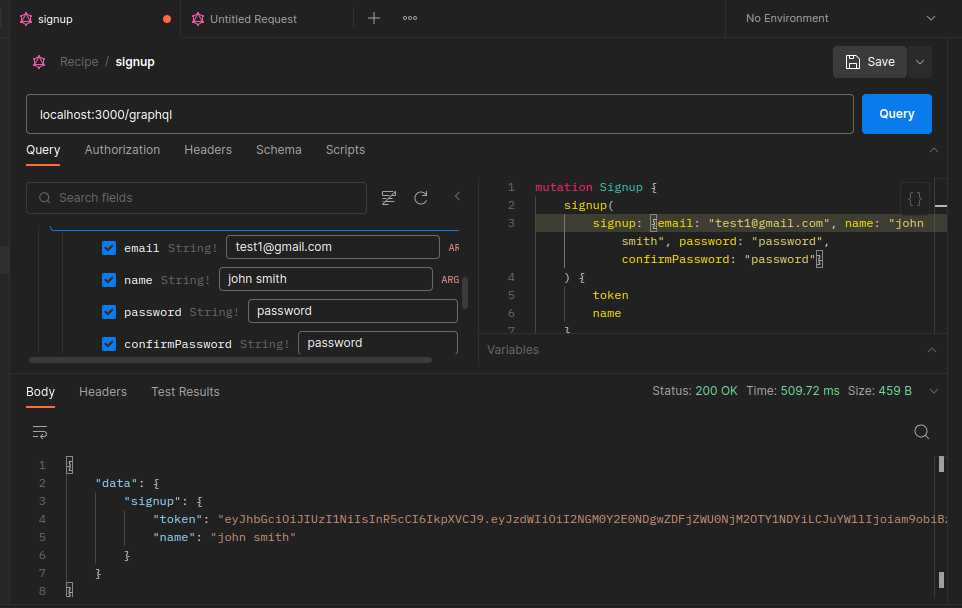Click the "signup" key in response body

pos(152,501)
